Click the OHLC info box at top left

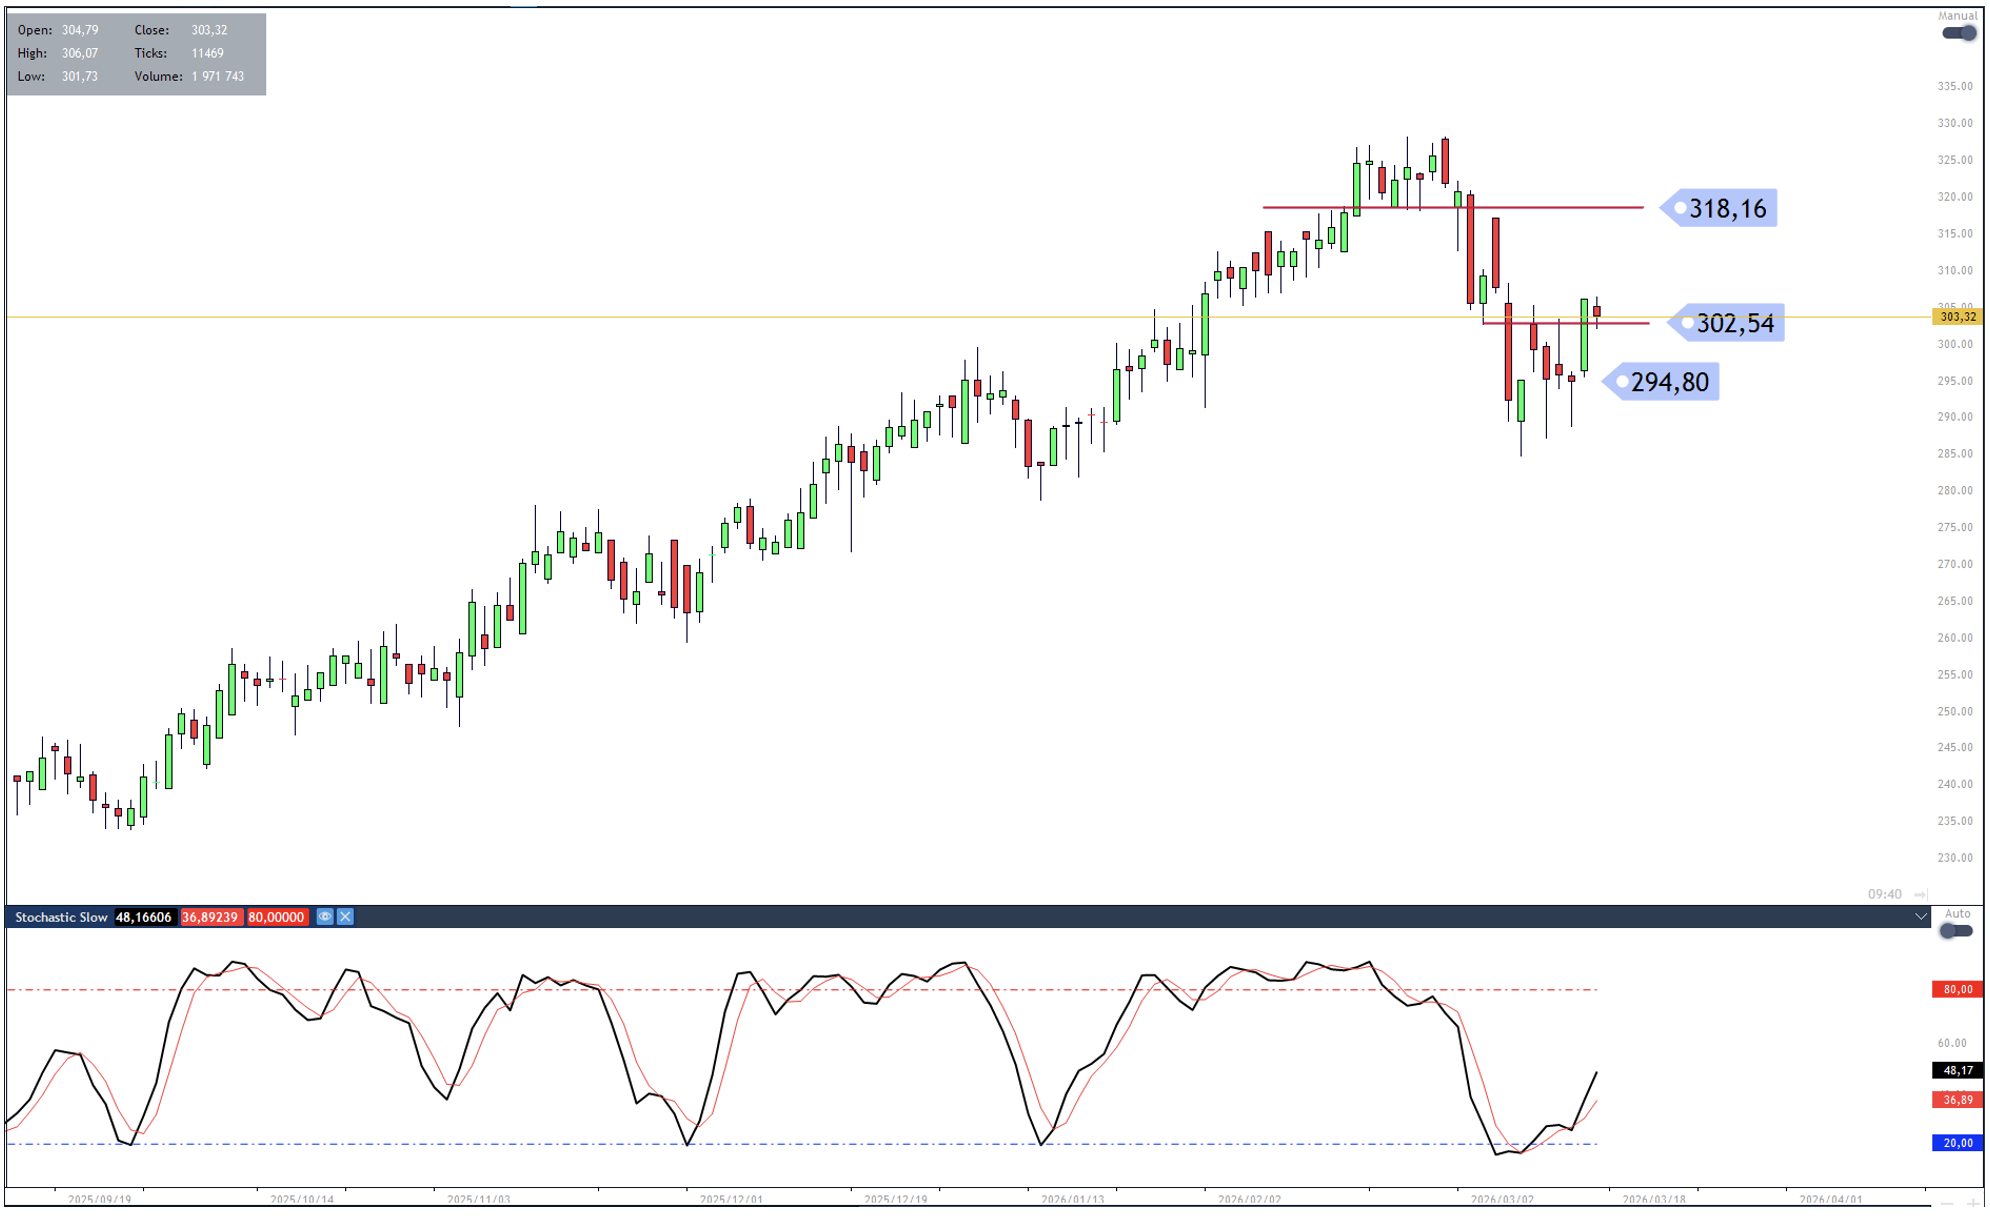point(136,54)
